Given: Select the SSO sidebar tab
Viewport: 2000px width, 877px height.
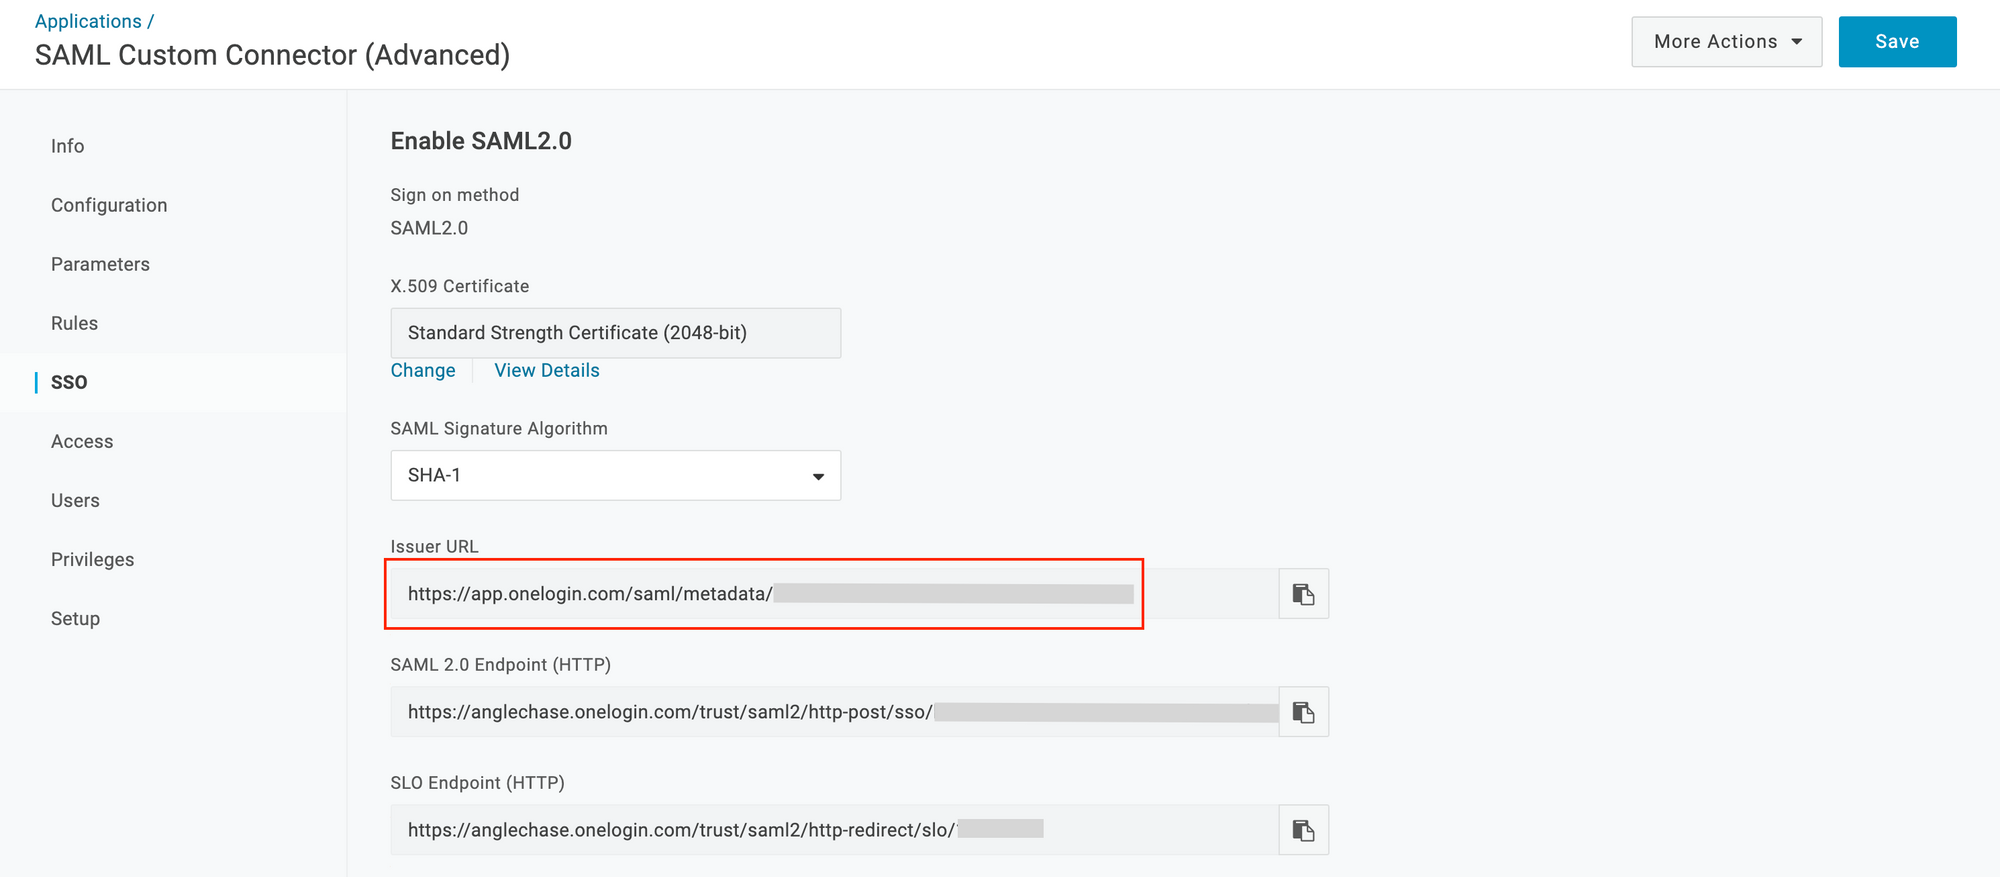Looking at the screenshot, I should click(x=69, y=382).
